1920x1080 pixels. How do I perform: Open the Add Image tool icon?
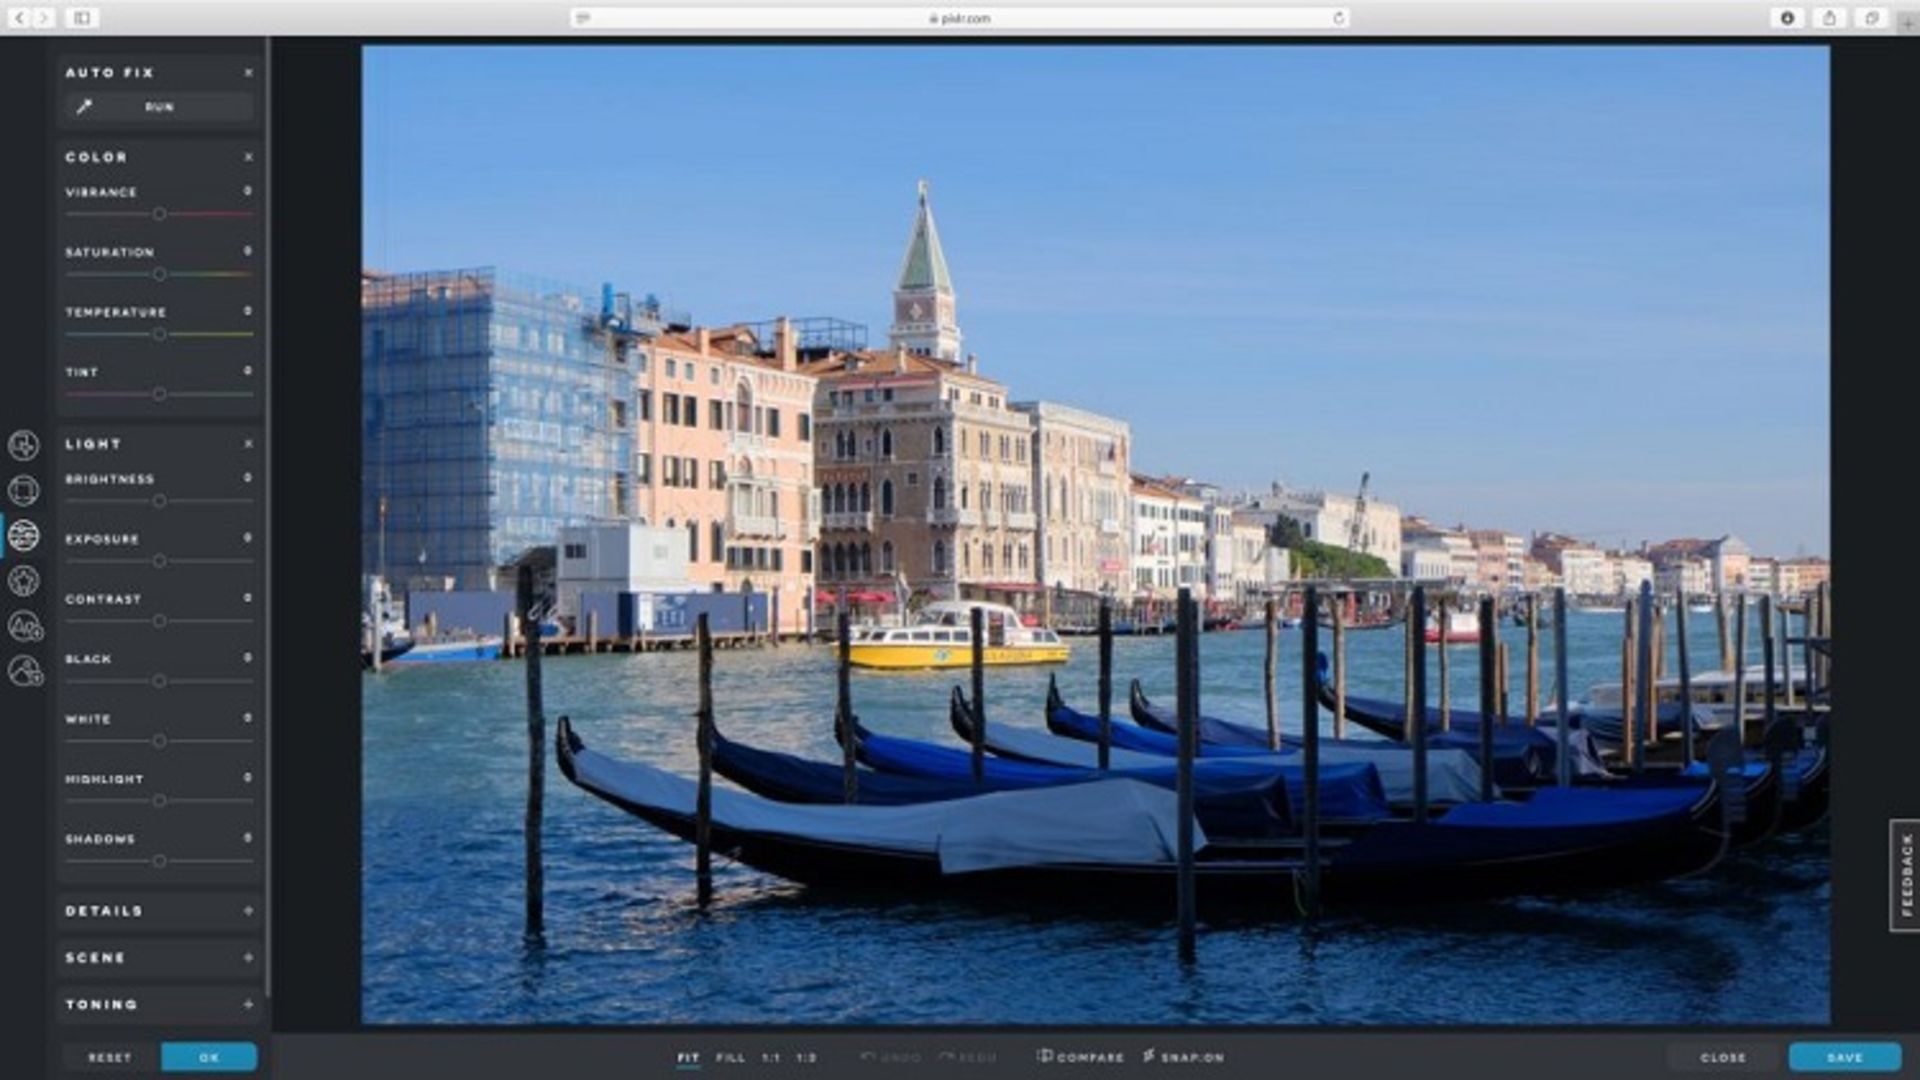click(24, 671)
